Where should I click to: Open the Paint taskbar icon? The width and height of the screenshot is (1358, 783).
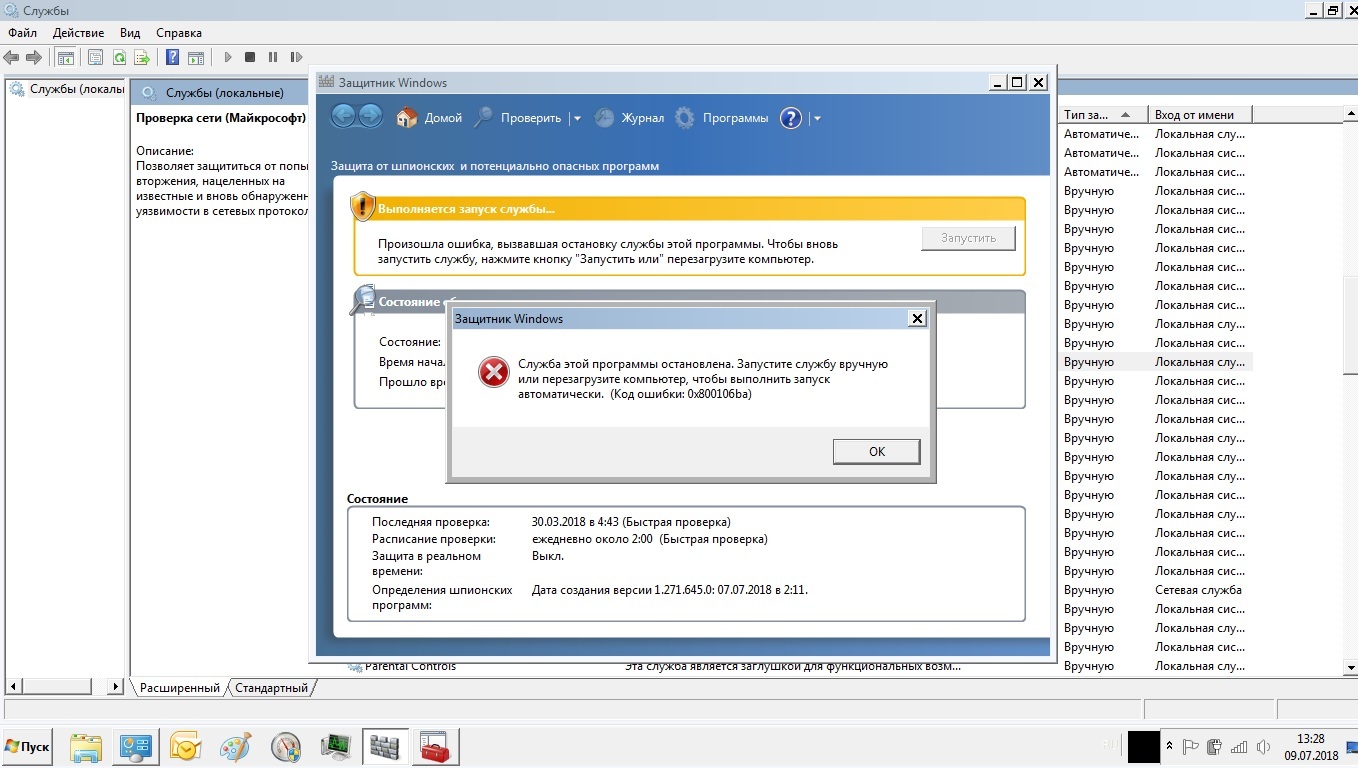[x=235, y=747]
